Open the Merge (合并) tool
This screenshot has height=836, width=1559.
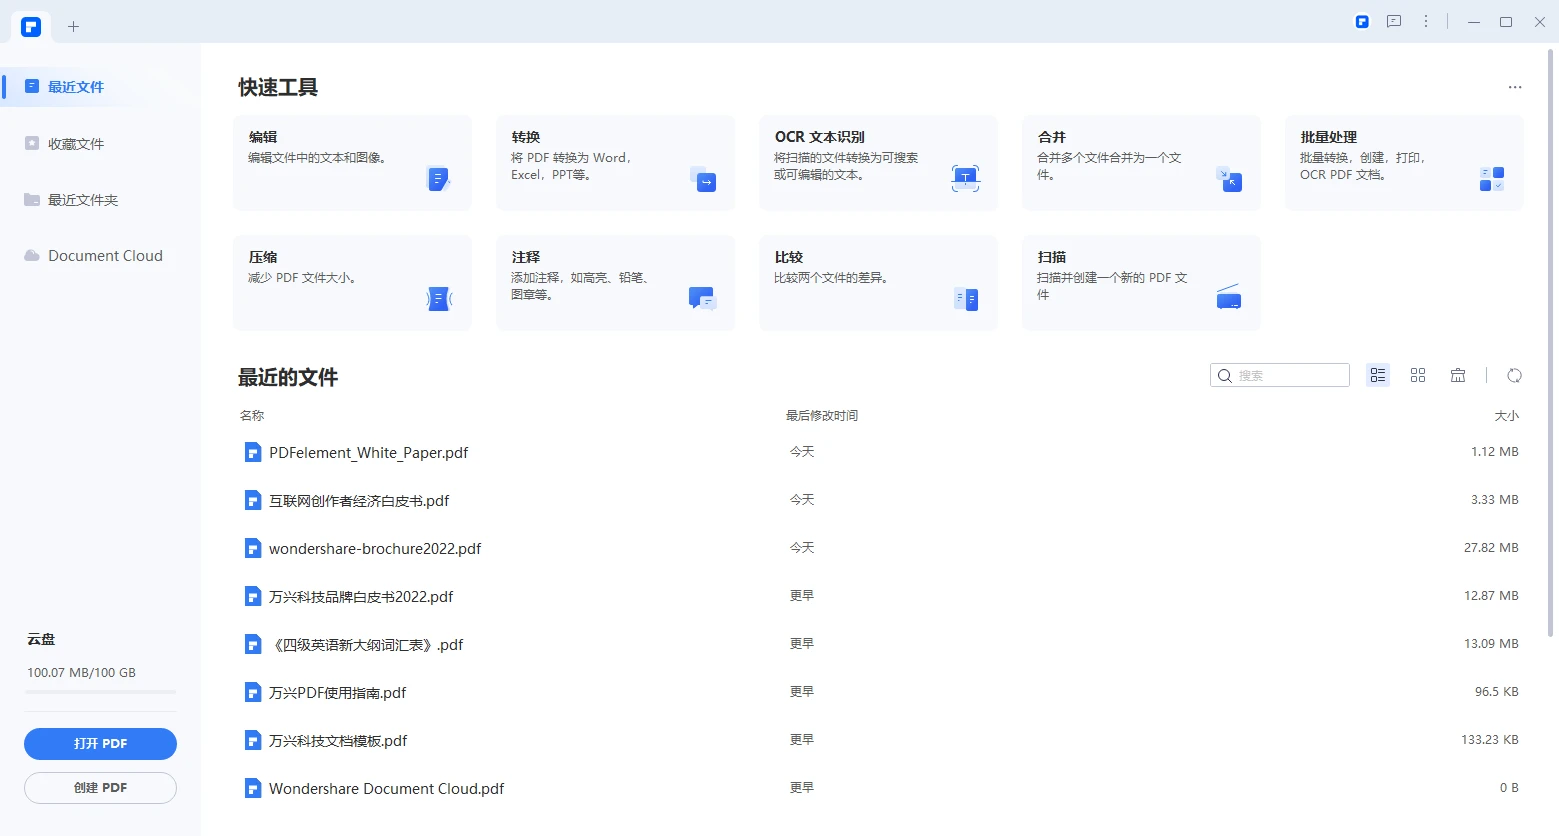[x=1140, y=163]
